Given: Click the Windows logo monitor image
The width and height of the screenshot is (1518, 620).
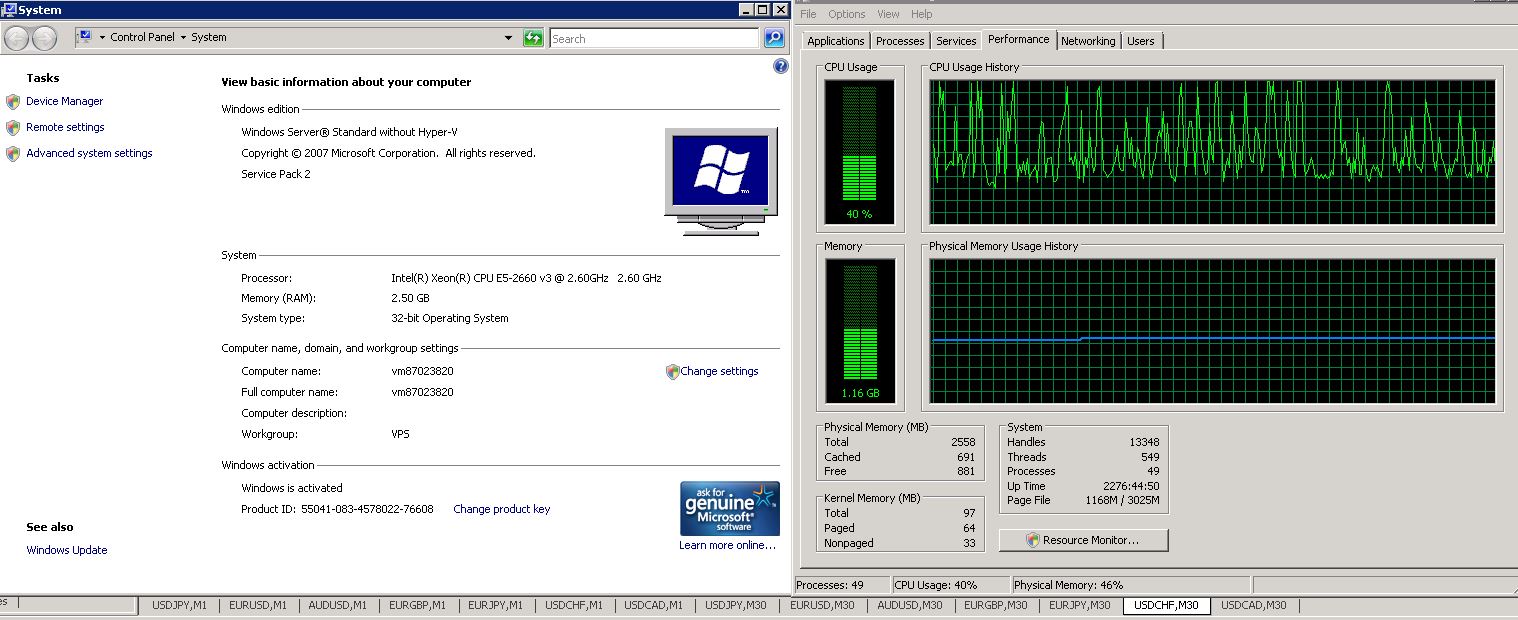Looking at the screenshot, I should coord(721,181).
